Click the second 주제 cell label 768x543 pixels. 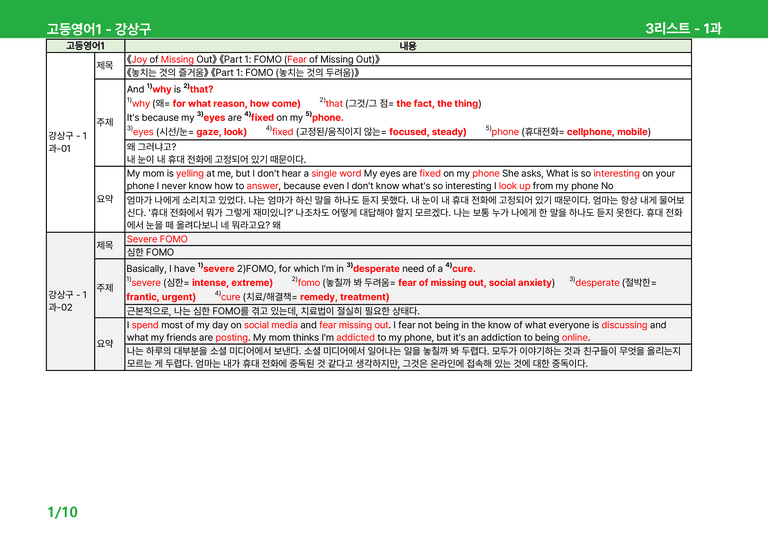(105, 288)
